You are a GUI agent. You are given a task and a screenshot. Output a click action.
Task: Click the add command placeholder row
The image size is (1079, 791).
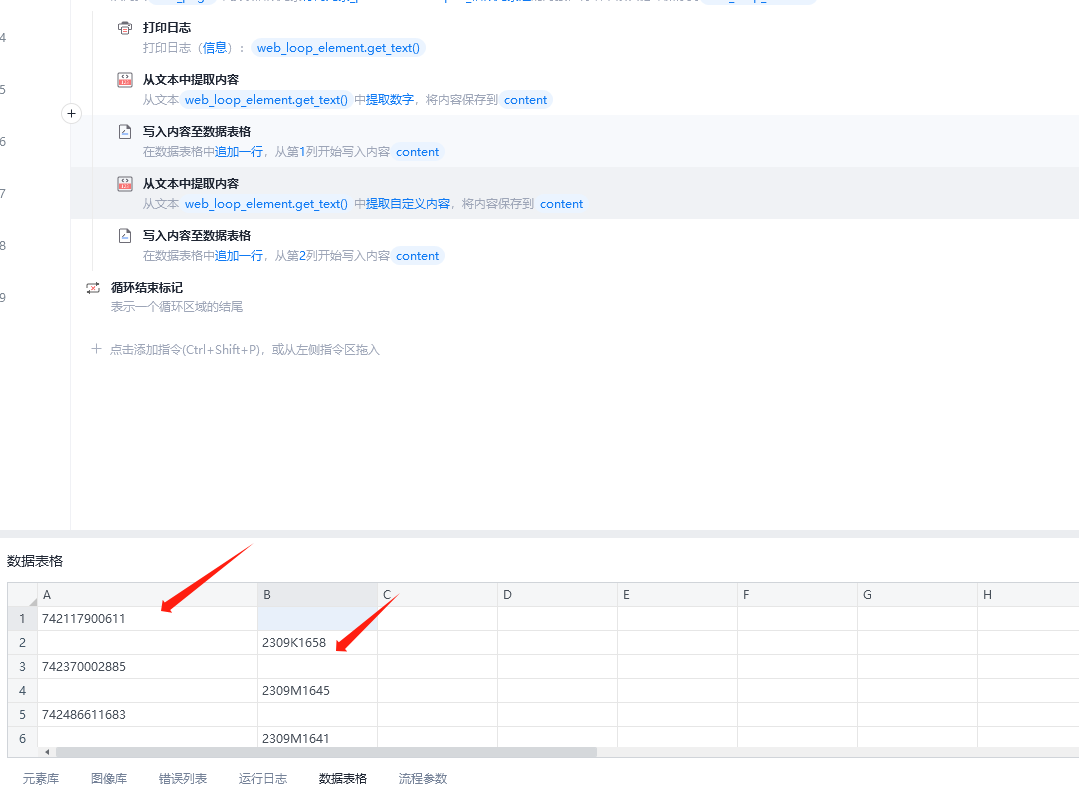click(244, 349)
